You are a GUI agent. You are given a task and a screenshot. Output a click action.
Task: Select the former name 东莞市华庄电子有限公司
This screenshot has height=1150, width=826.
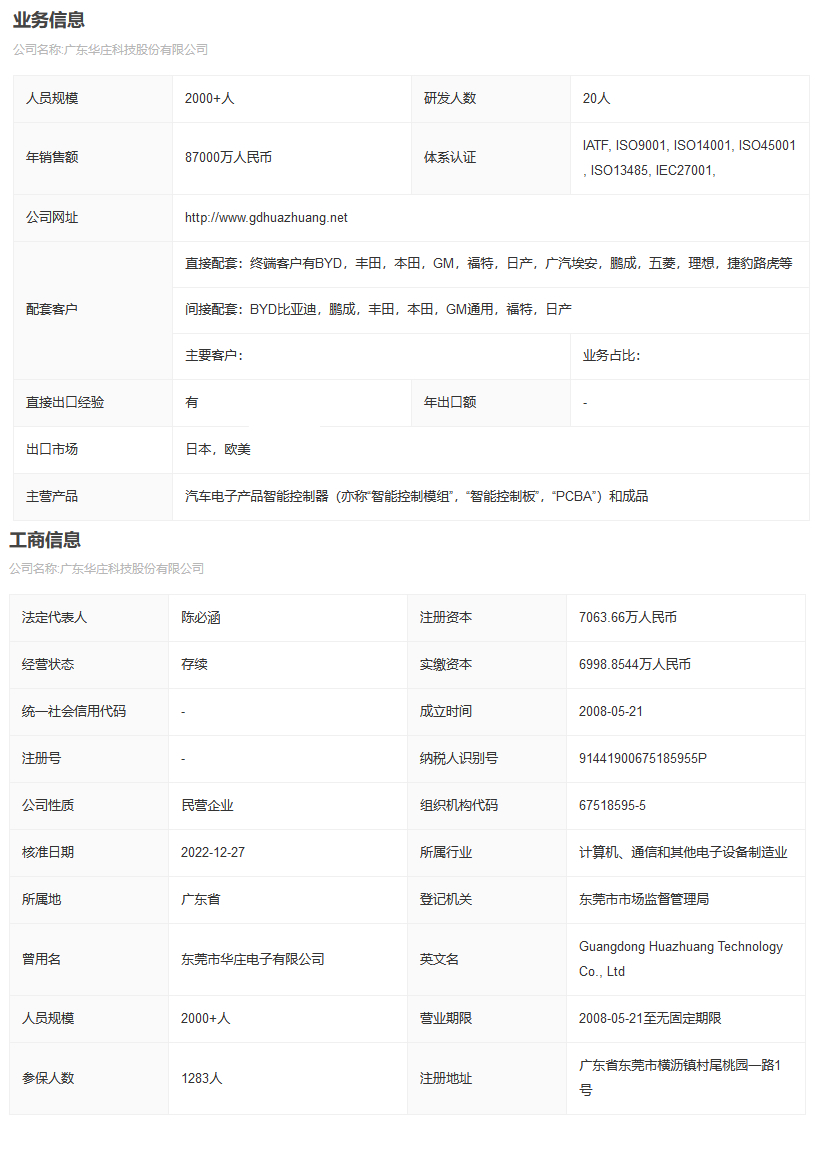(253, 959)
